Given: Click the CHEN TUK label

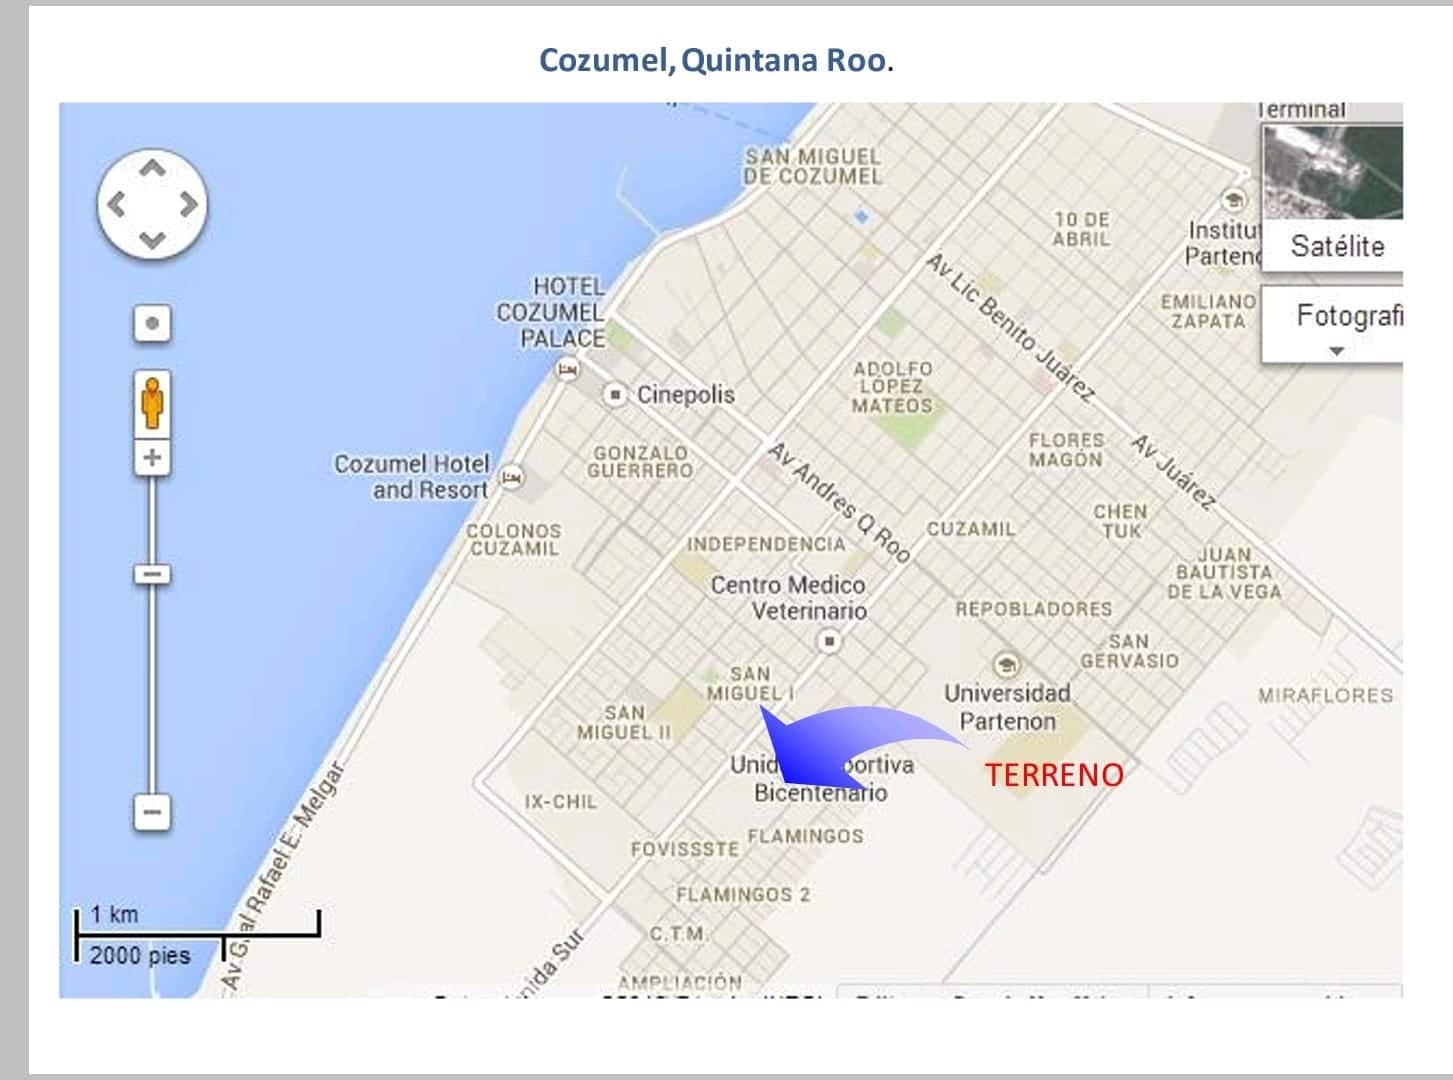Looking at the screenshot, I should (1120, 521).
